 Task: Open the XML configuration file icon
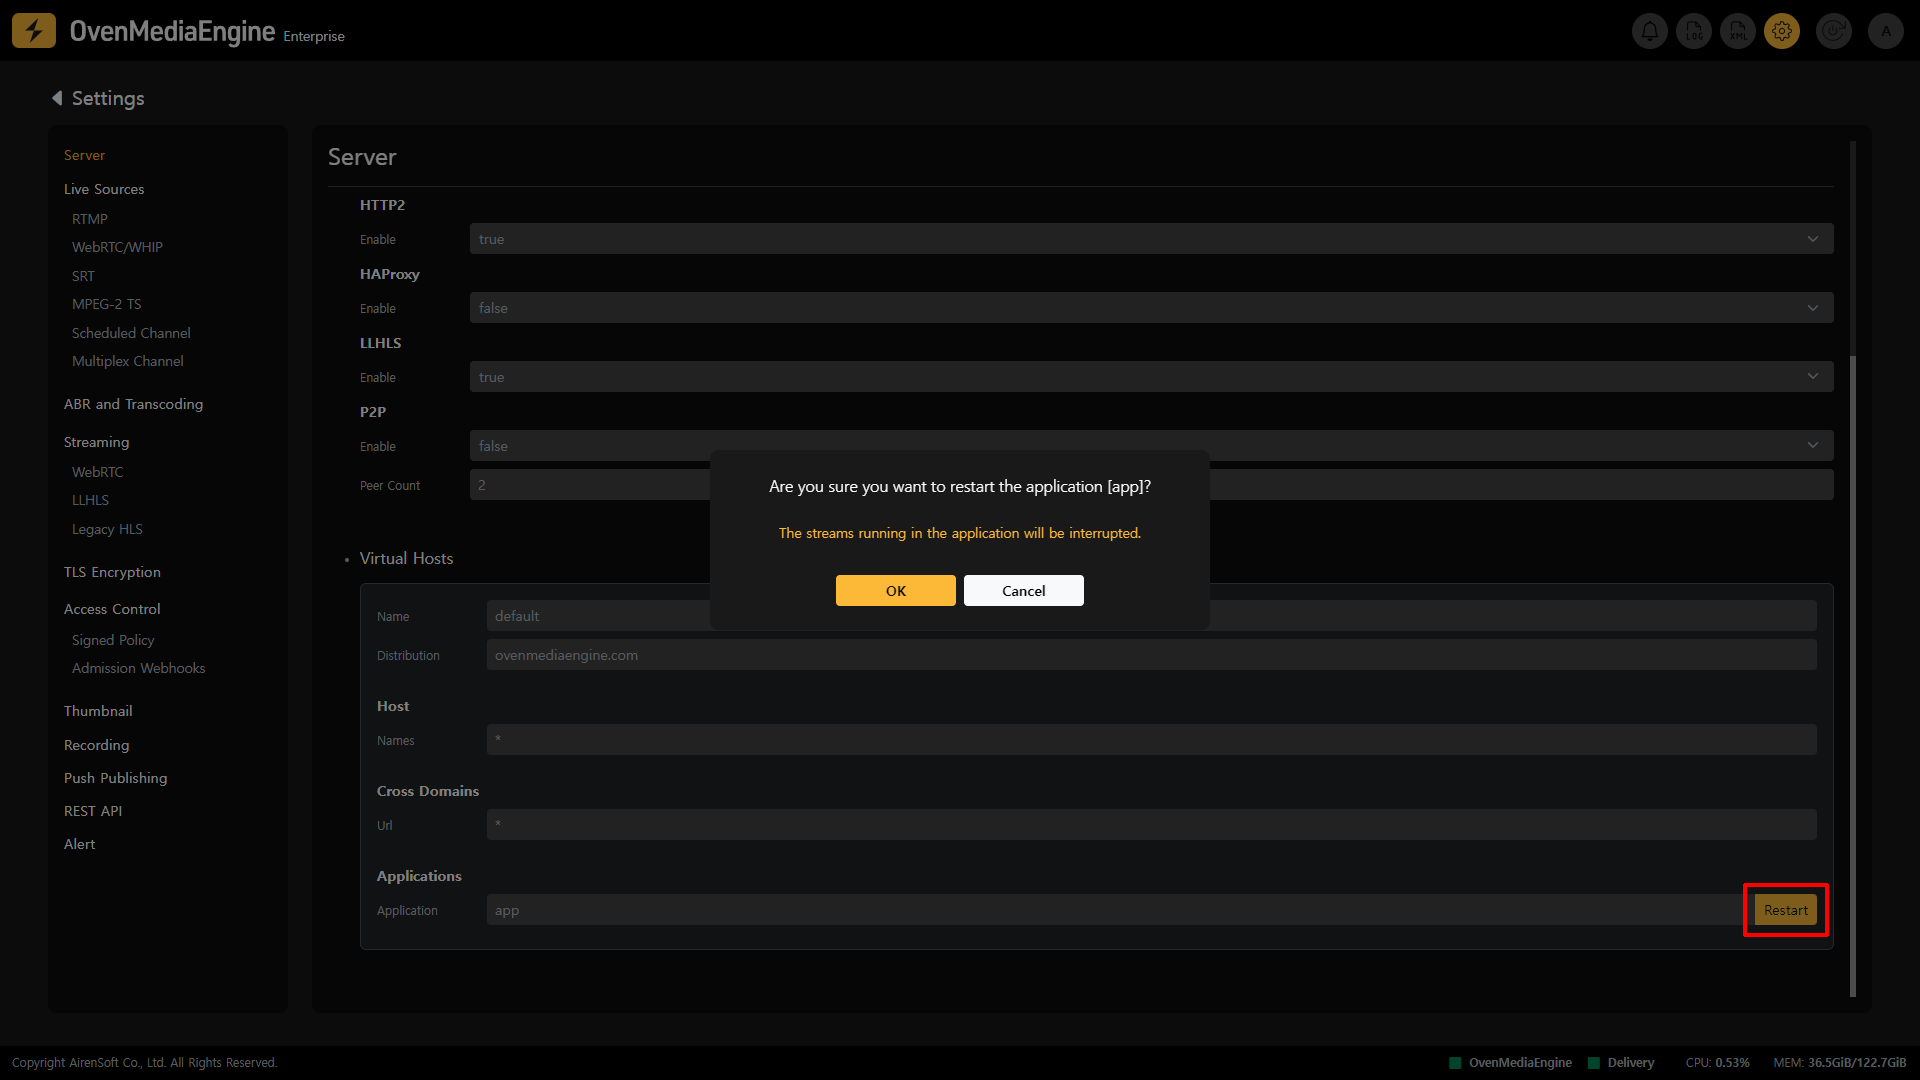click(x=1738, y=31)
